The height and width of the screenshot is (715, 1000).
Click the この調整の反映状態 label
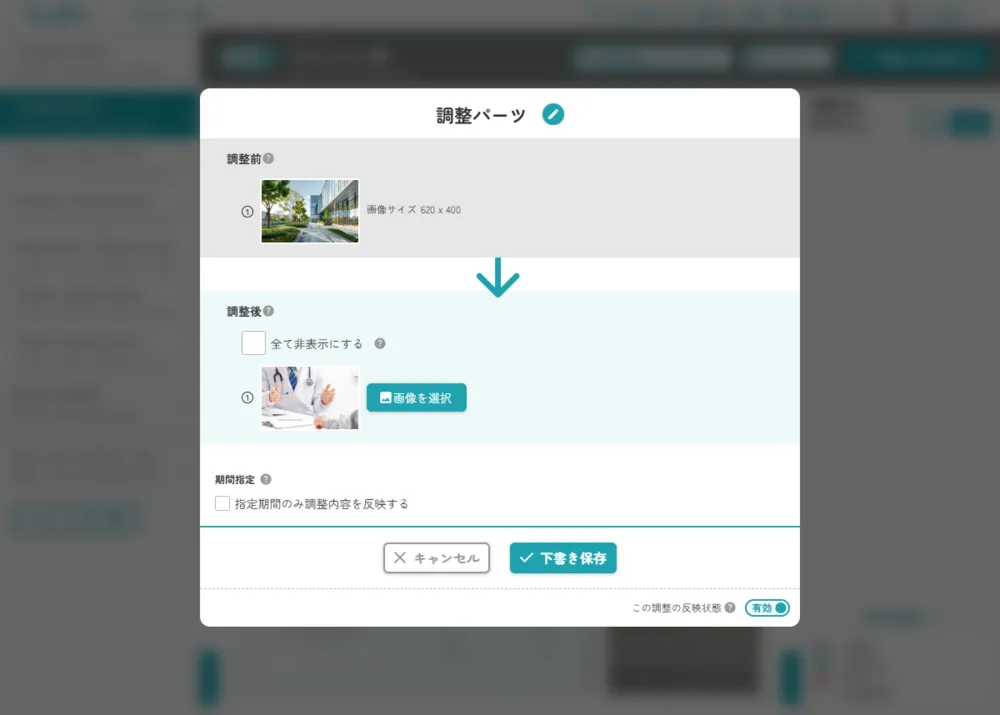pyautogui.click(x=676, y=608)
